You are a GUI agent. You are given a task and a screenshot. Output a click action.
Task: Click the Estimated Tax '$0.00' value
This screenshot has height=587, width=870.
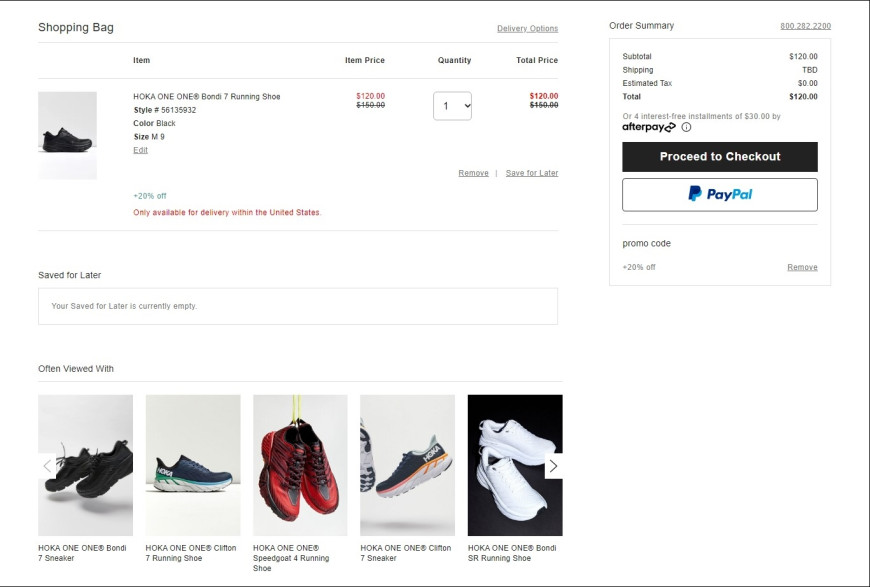coord(807,83)
